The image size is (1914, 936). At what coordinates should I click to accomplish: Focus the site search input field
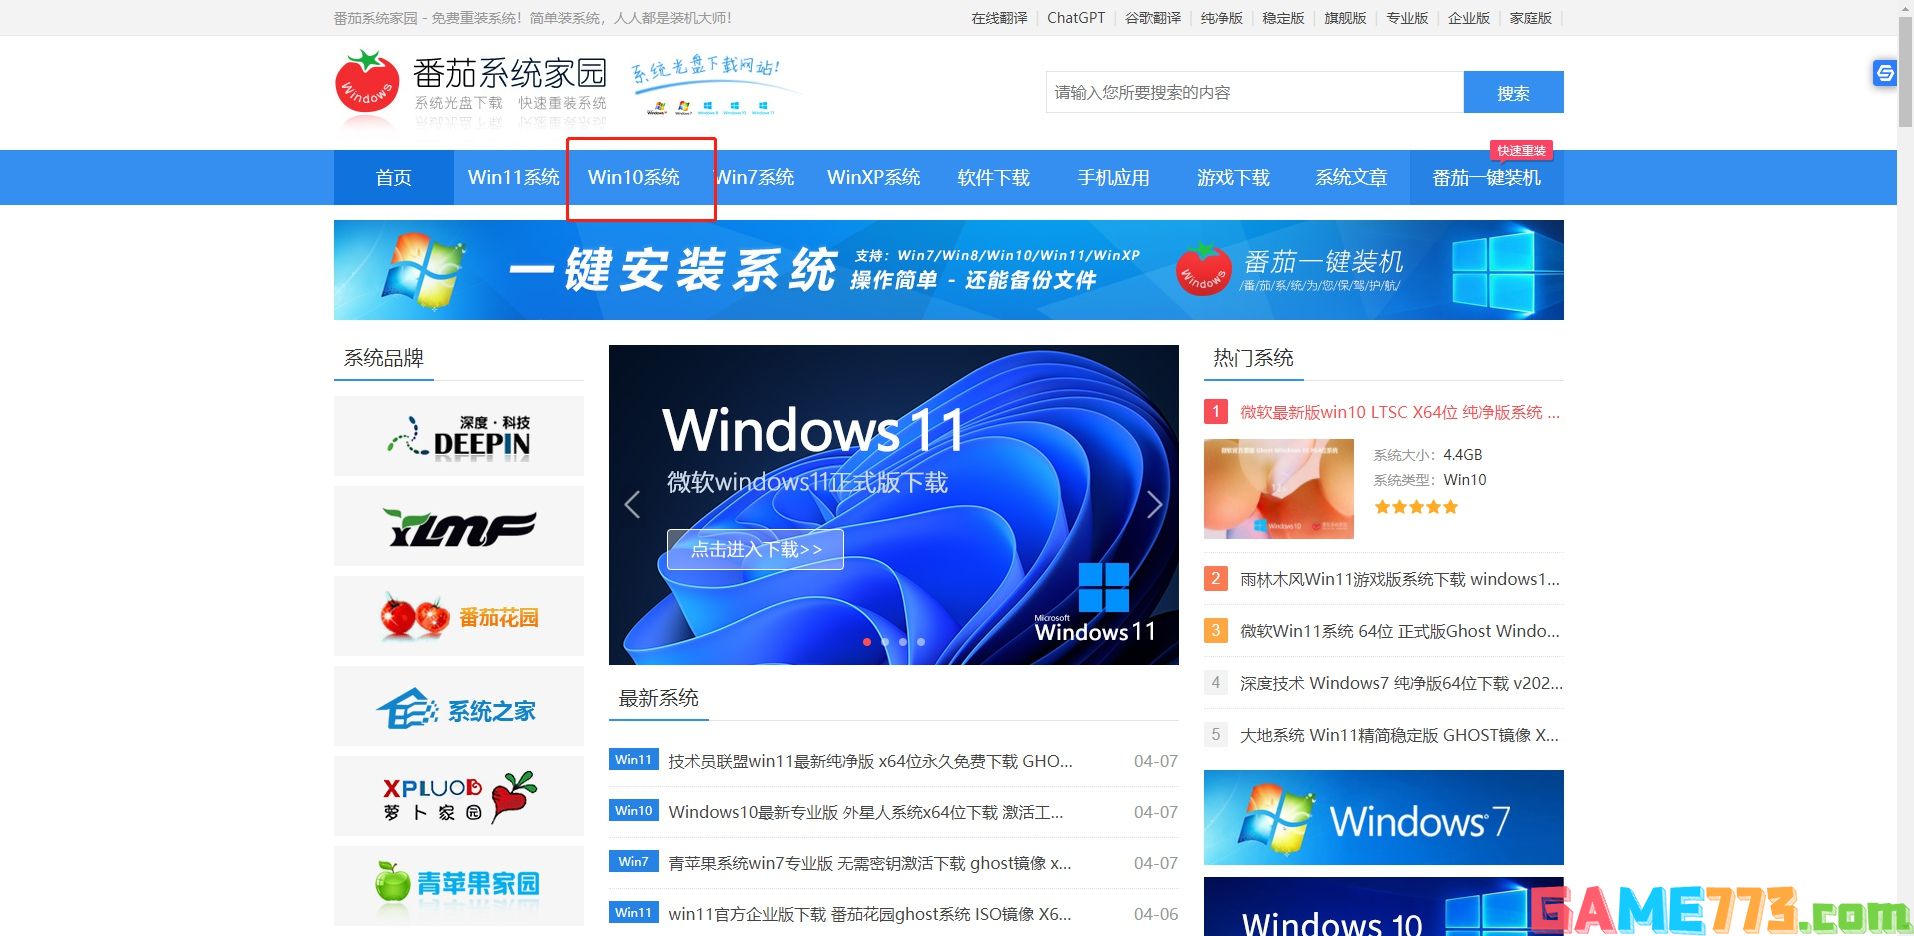click(1255, 92)
